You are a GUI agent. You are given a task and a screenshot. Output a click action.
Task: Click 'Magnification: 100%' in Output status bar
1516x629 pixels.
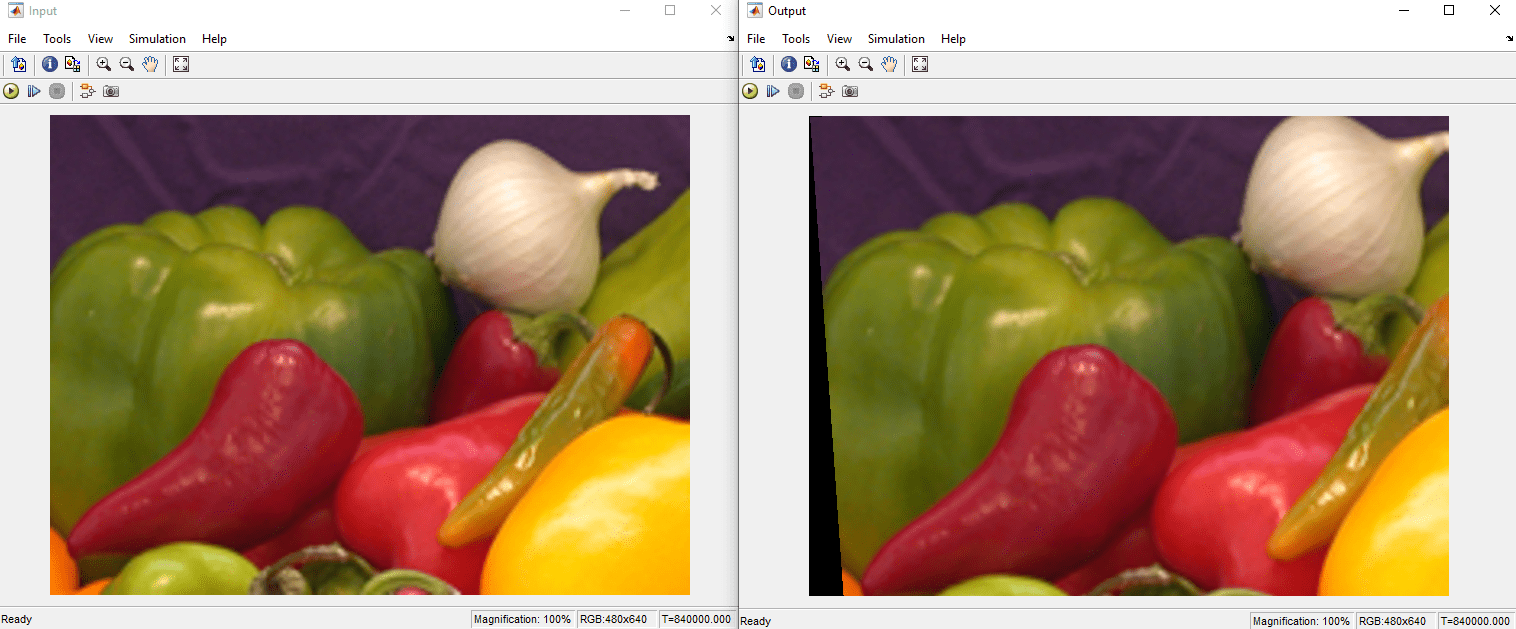(x=1302, y=621)
